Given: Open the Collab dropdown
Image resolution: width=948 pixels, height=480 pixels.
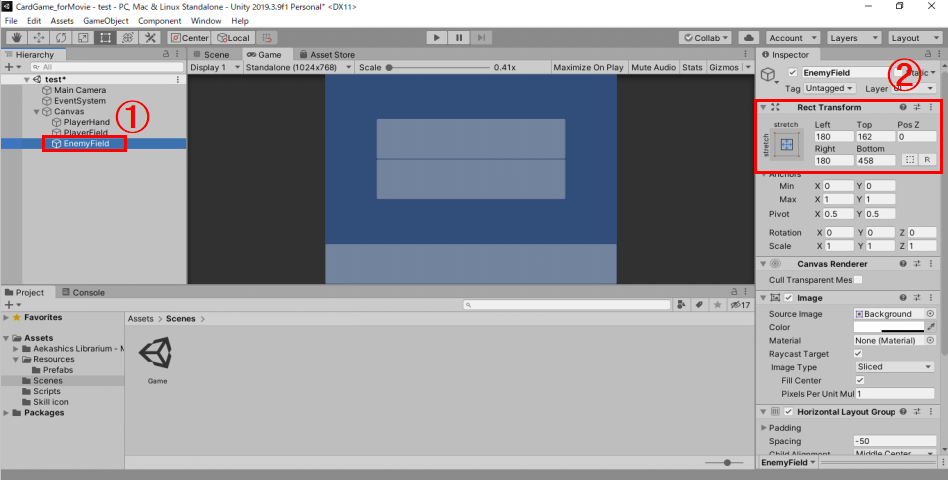Looking at the screenshot, I should click(705, 37).
